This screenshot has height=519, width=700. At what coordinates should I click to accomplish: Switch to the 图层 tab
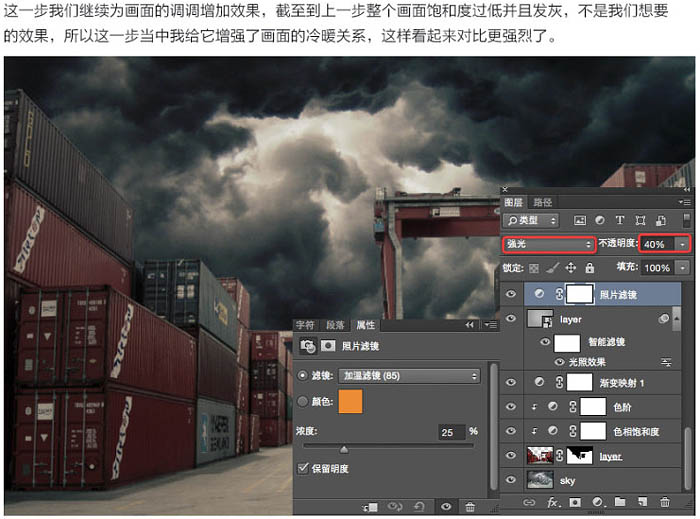coord(513,203)
